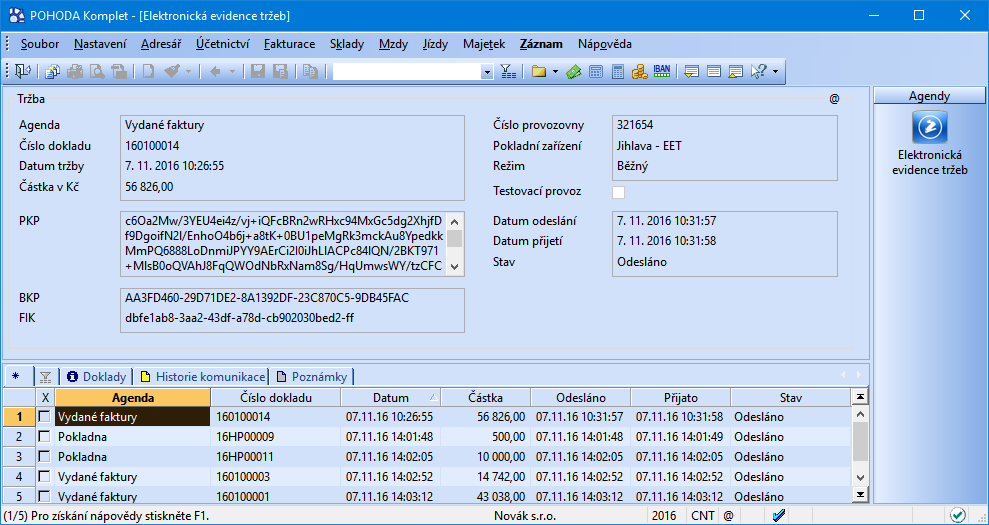
Task: Open the dropdown arrow next to folder icon
Action: [555, 72]
